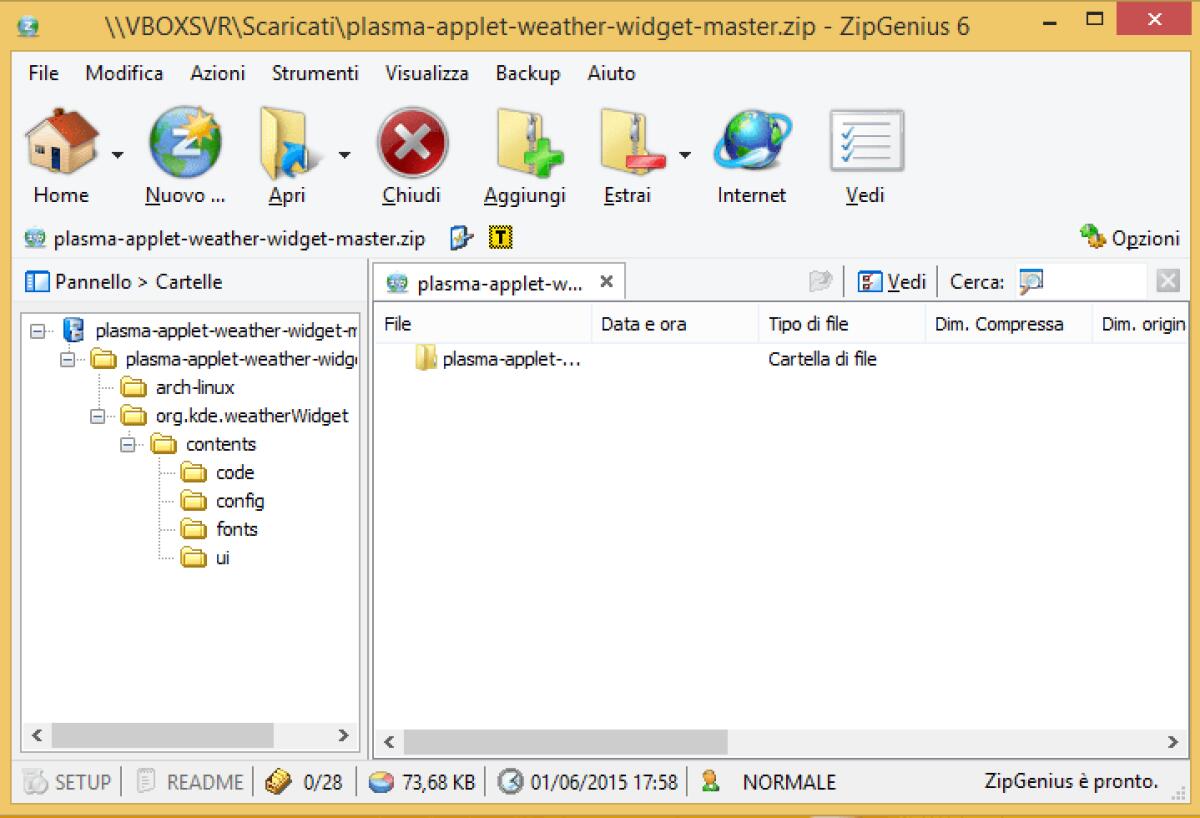Viewport: 1200px width, 818px height.
Task: Collapse the contents folder in the tree
Action: 128,444
